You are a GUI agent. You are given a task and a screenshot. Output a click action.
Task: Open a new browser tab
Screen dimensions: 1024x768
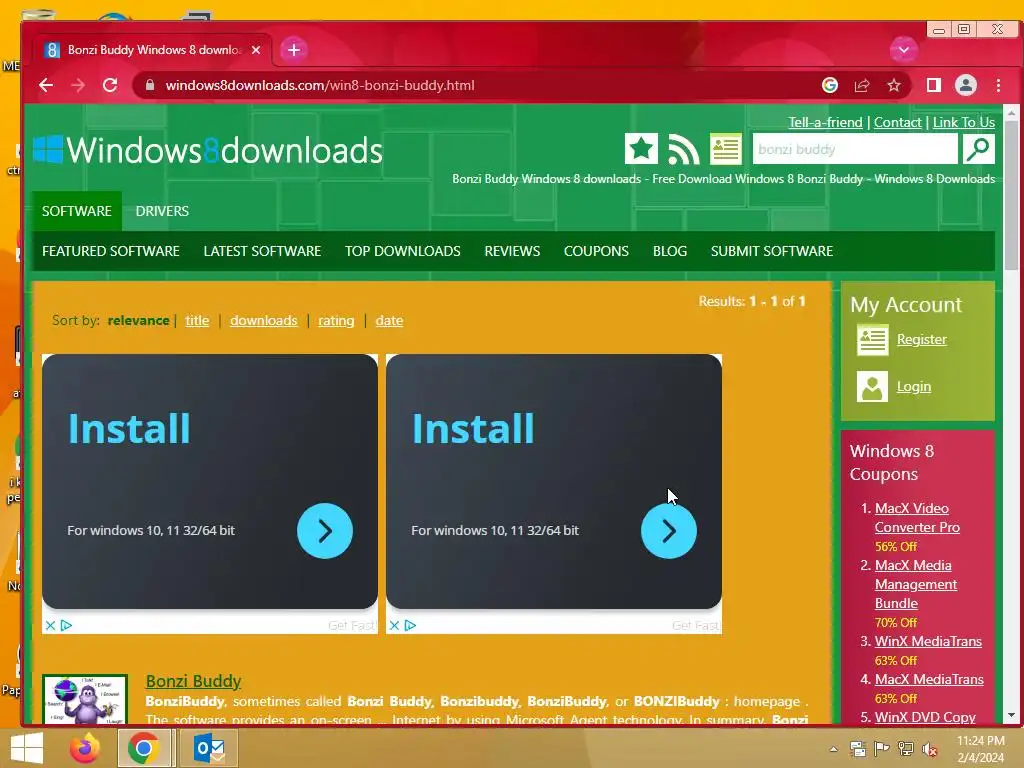coord(294,50)
